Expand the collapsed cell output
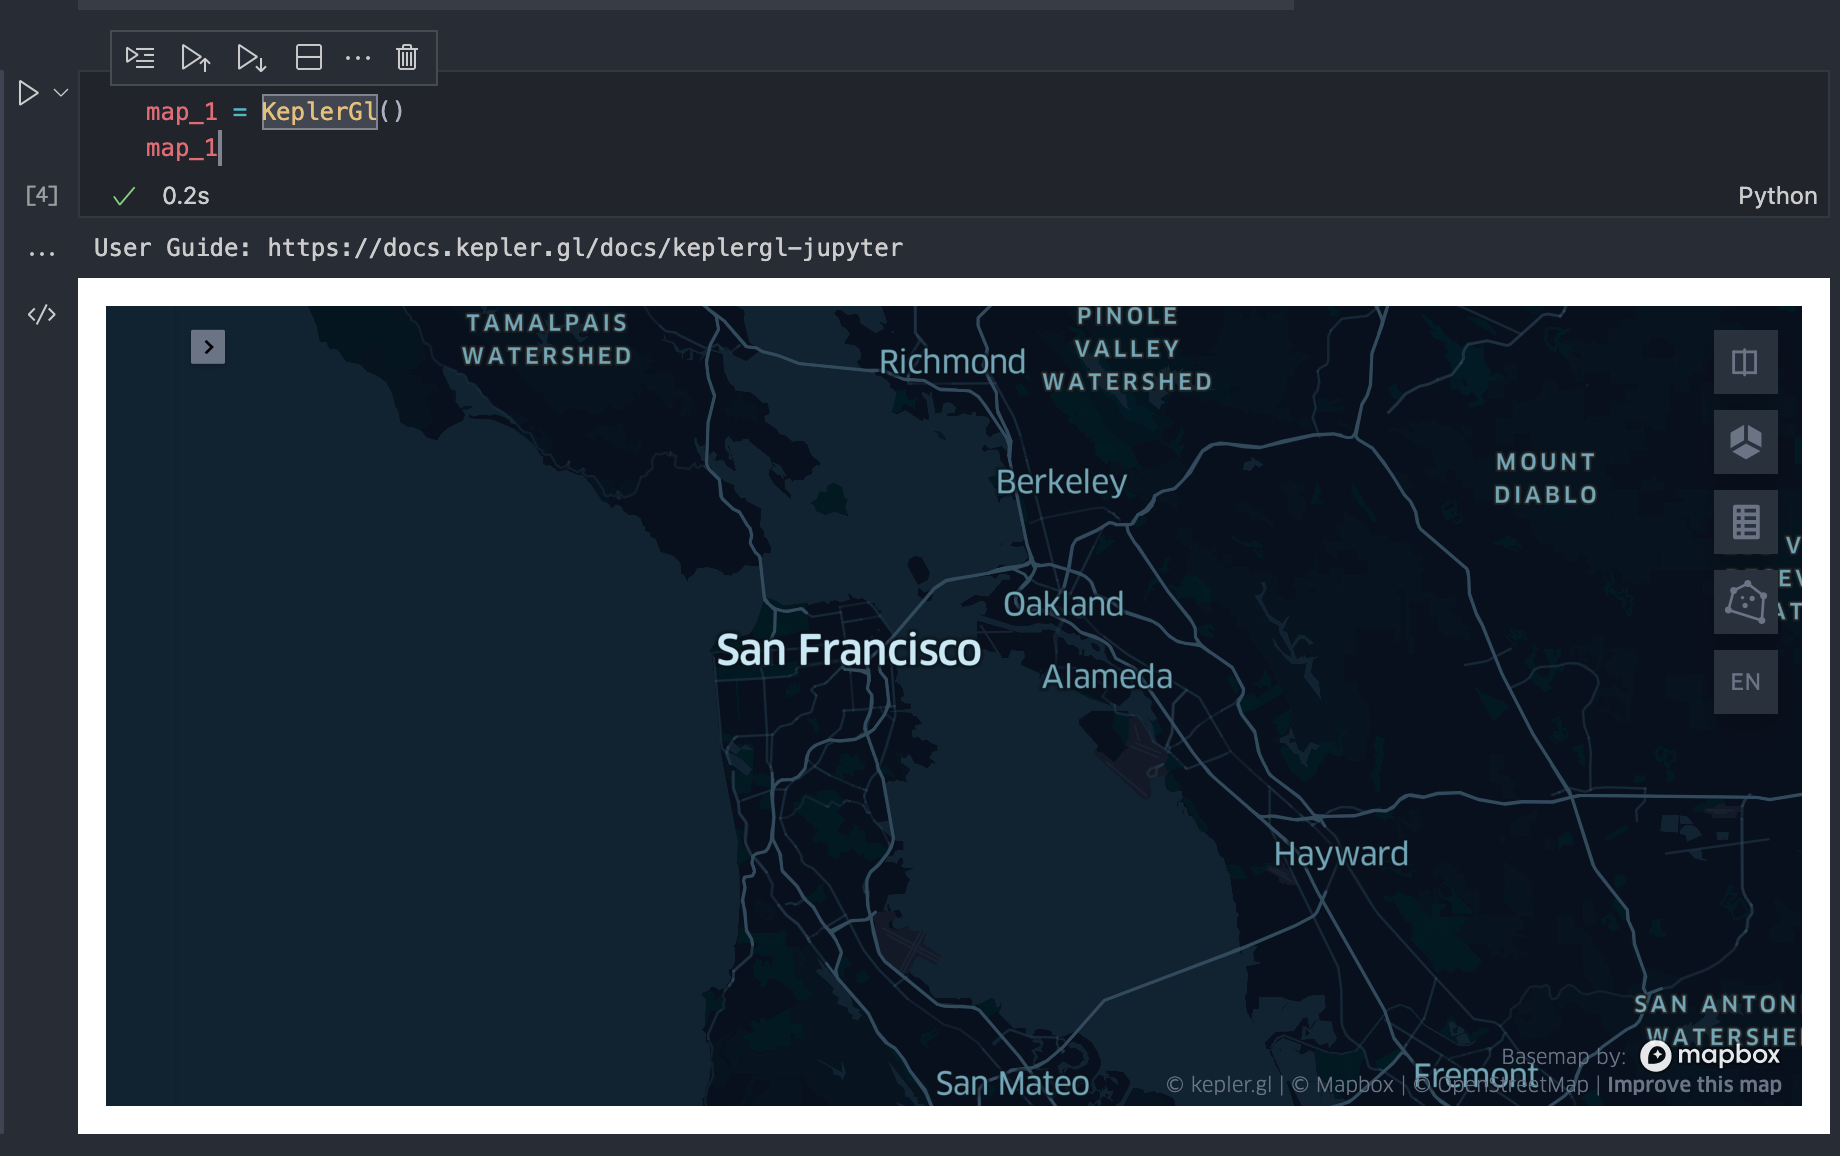Image resolution: width=1840 pixels, height=1156 pixels. tap(41, 249)
